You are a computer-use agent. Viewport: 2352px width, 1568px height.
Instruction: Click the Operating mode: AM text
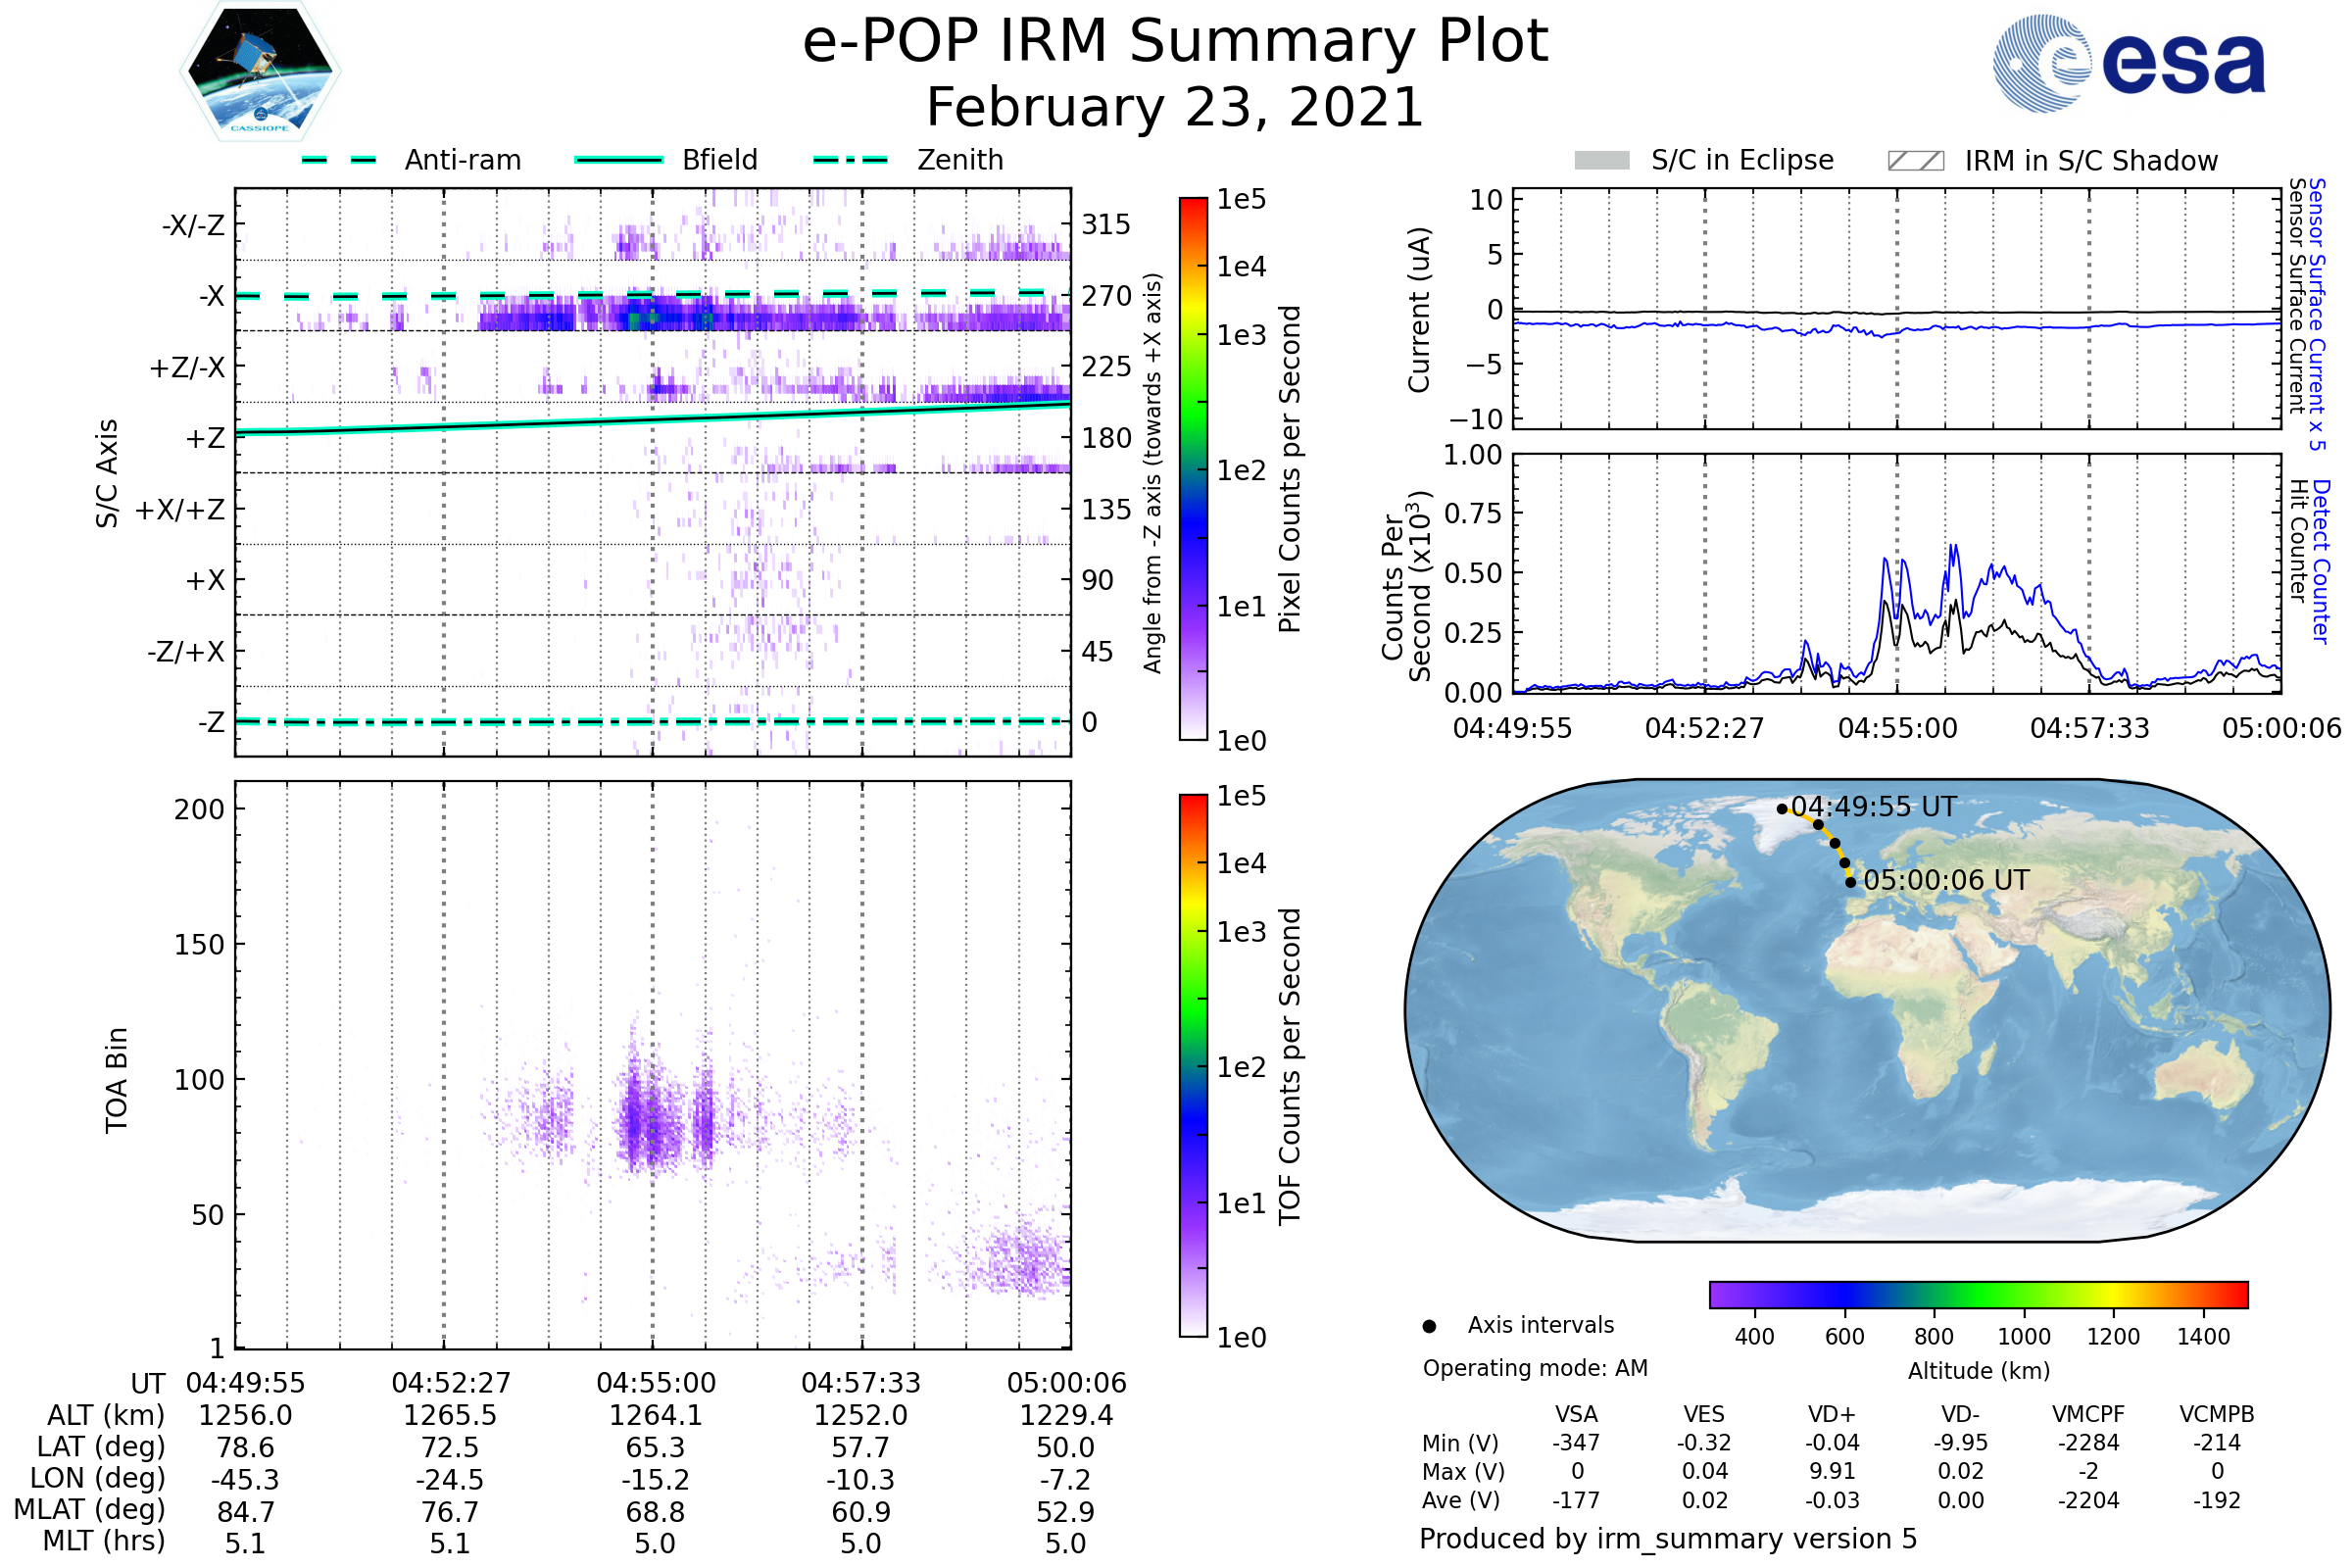coord(1535,1368)
